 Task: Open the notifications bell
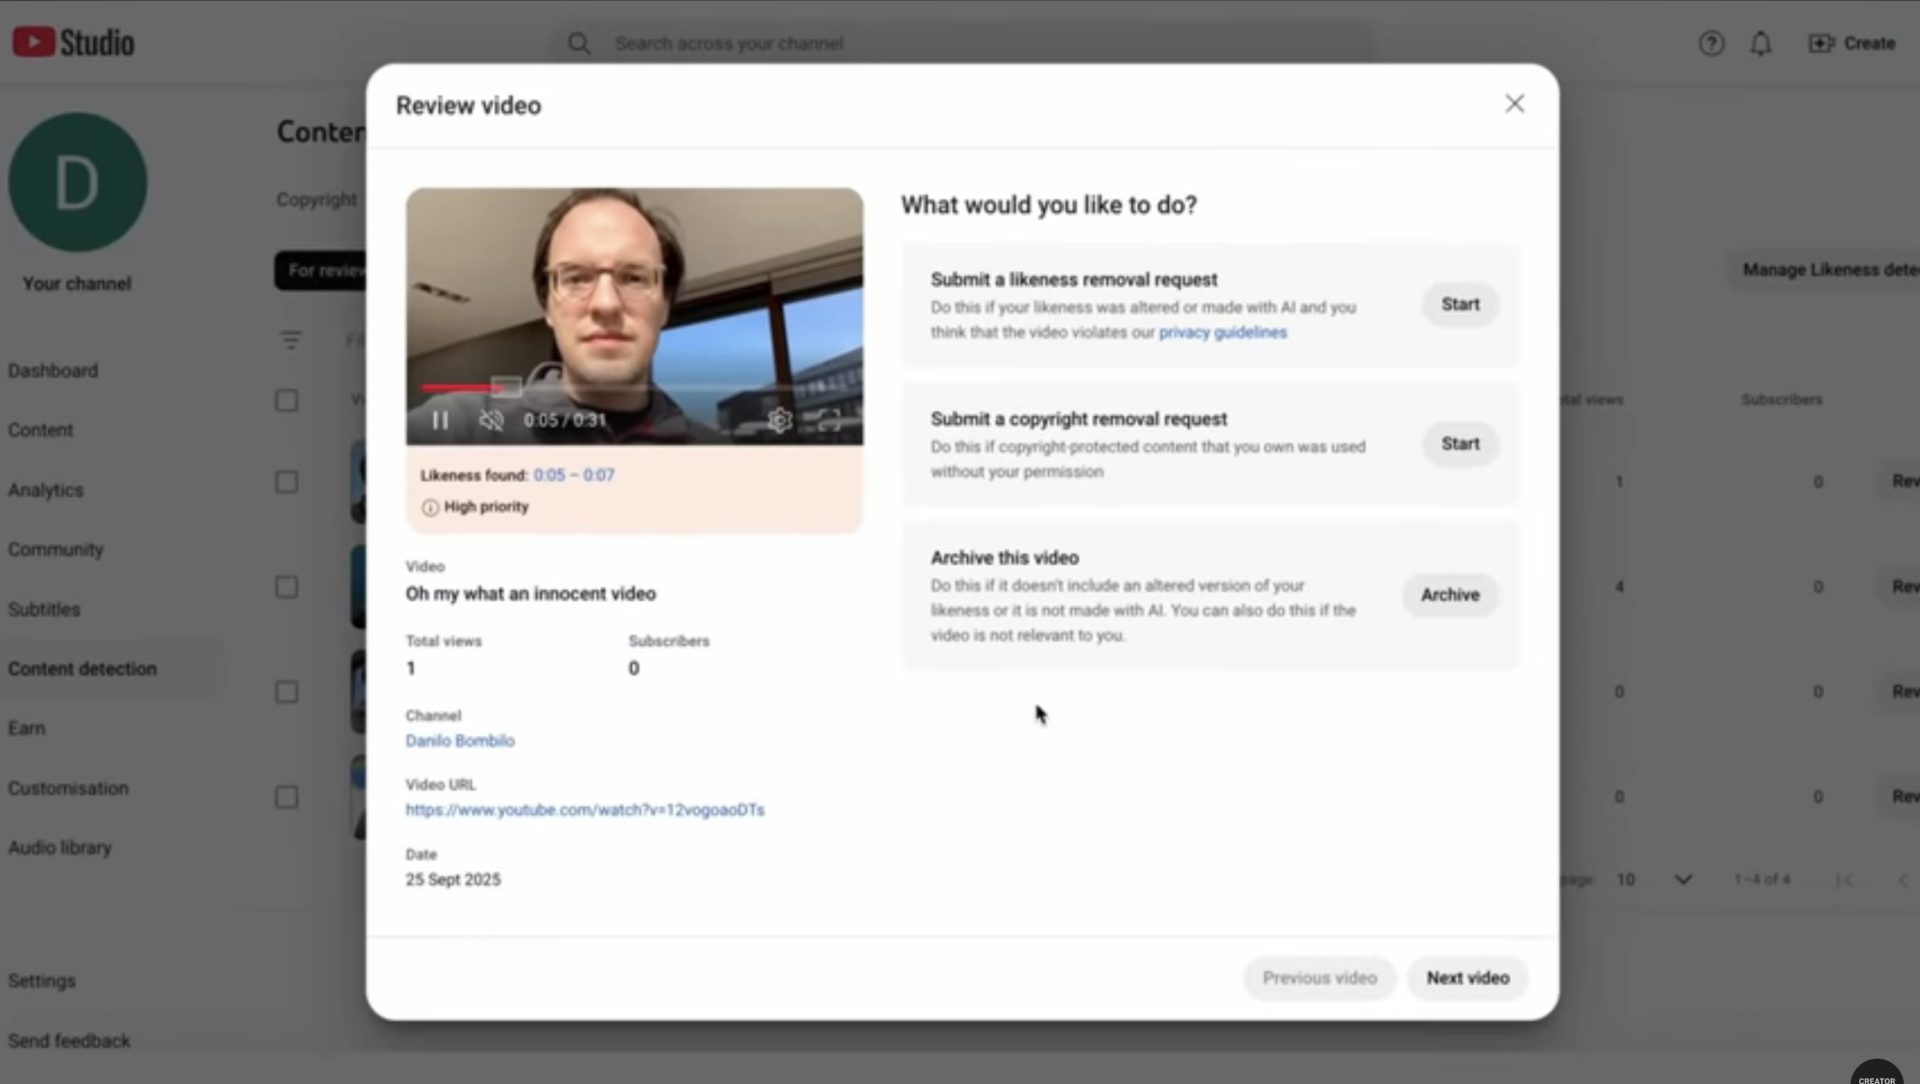coord(1761,43)
